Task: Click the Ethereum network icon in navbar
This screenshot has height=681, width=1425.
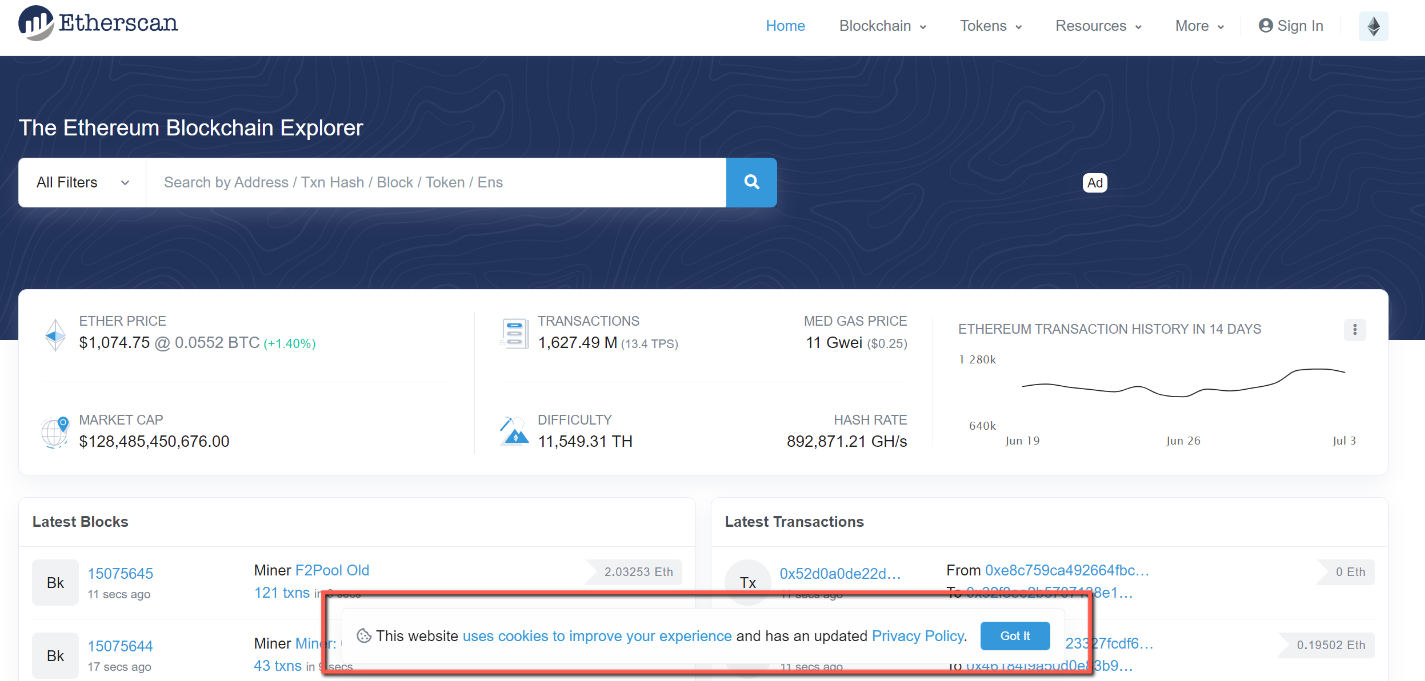Action: click(1373, 27)
